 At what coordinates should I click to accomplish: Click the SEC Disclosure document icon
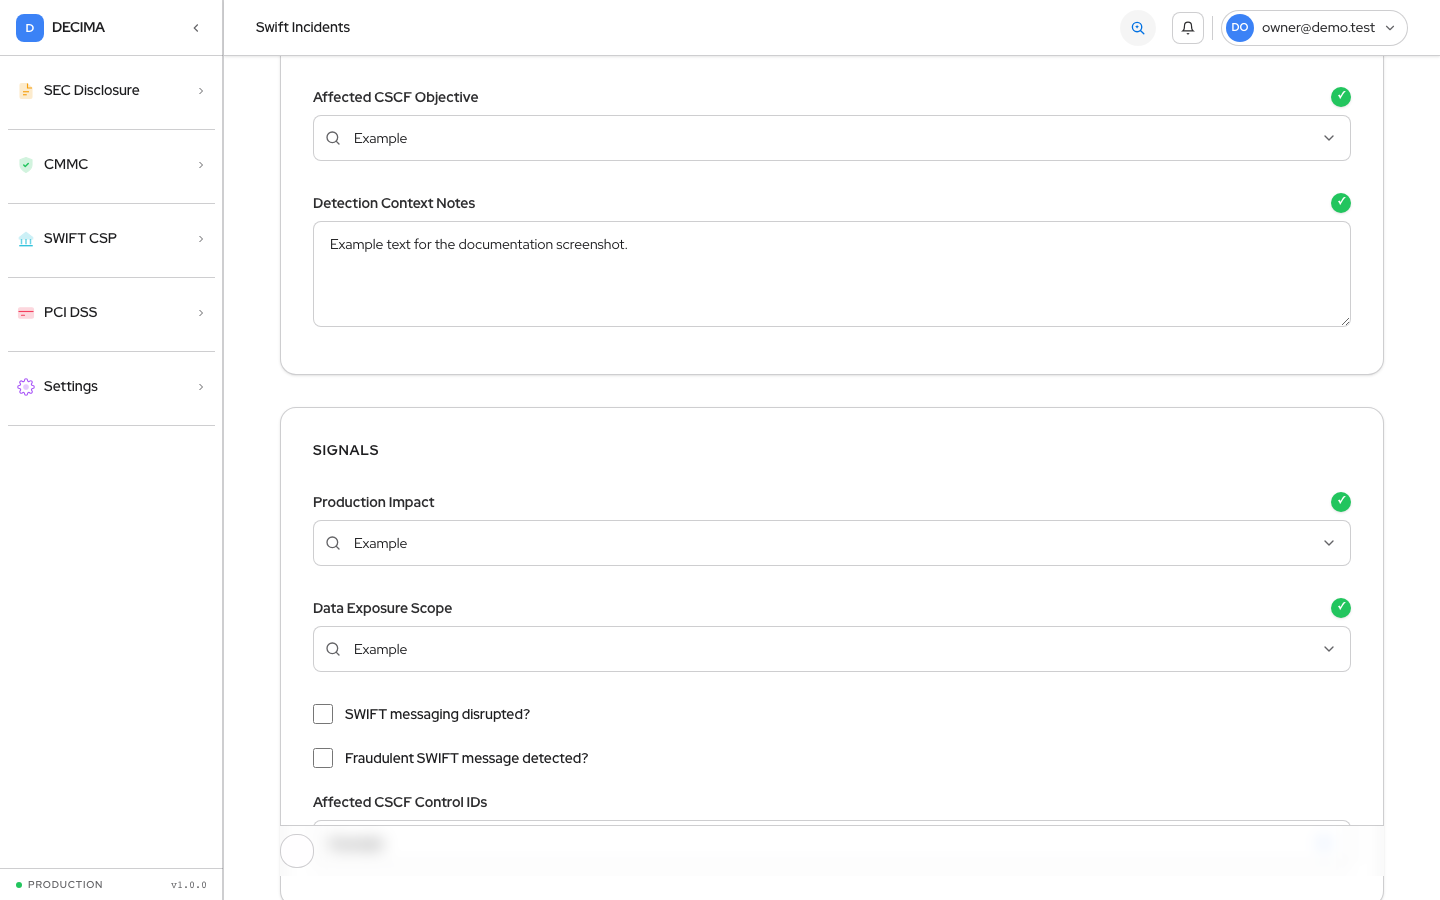tap(26, 91)
